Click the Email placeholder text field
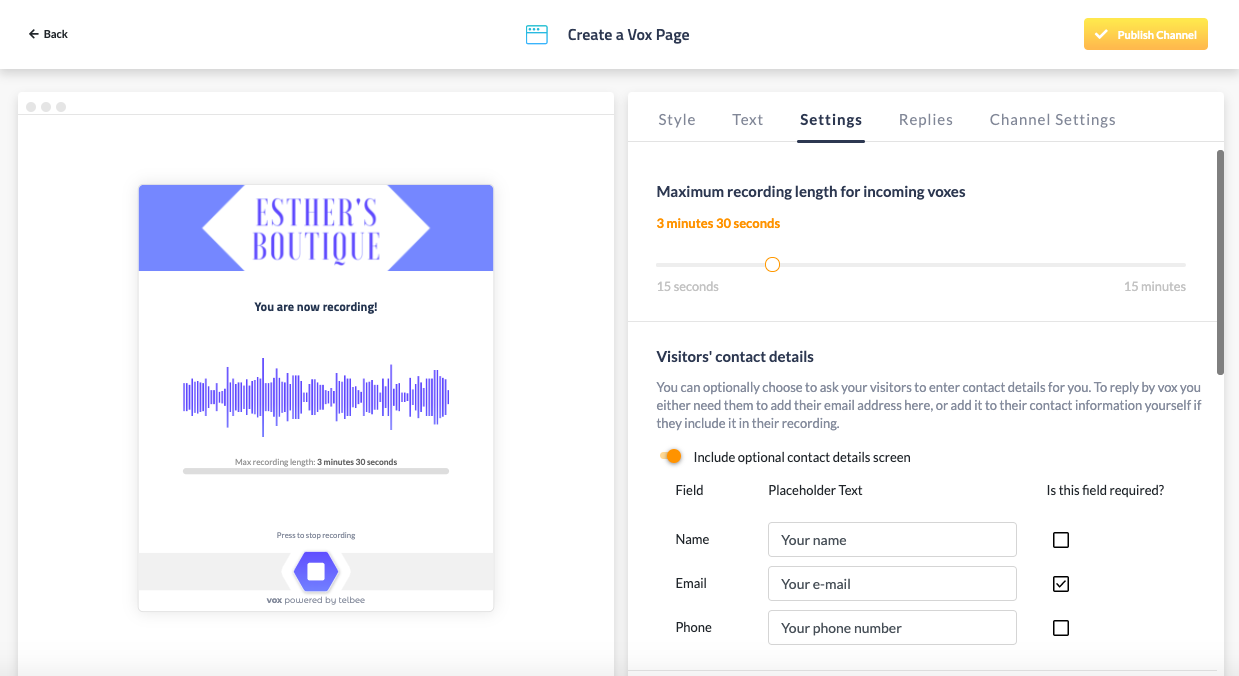Screen dimensions: 1239x676 (892, 584)
